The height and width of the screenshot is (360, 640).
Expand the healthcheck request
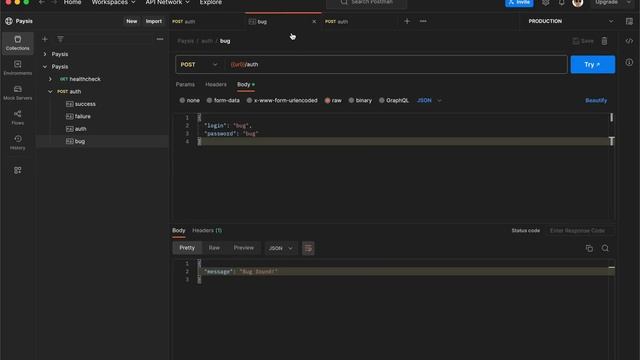click(x=50, y=79)
